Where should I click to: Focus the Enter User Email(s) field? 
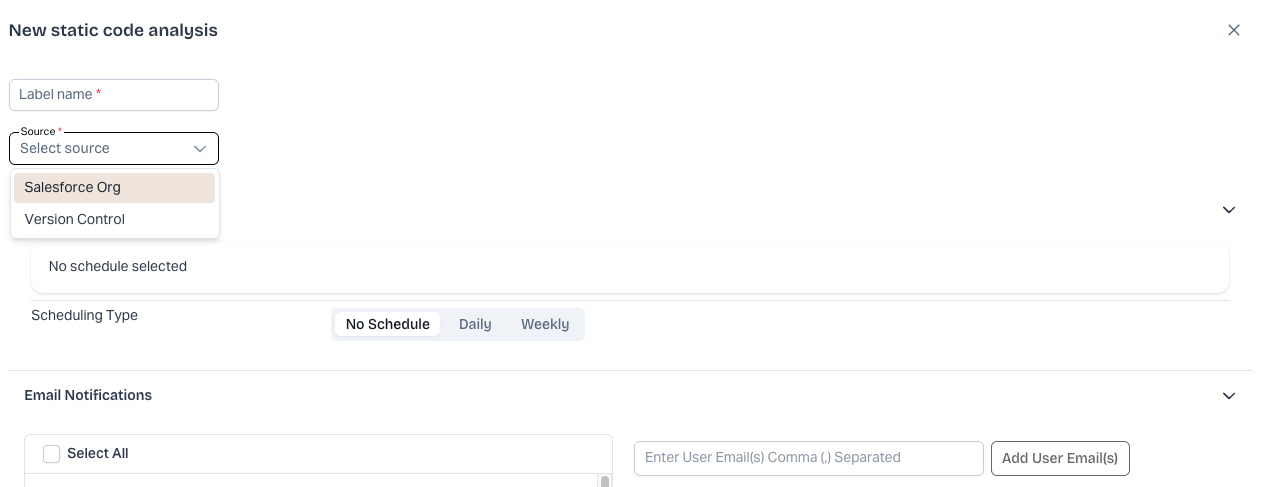[808, 458]
